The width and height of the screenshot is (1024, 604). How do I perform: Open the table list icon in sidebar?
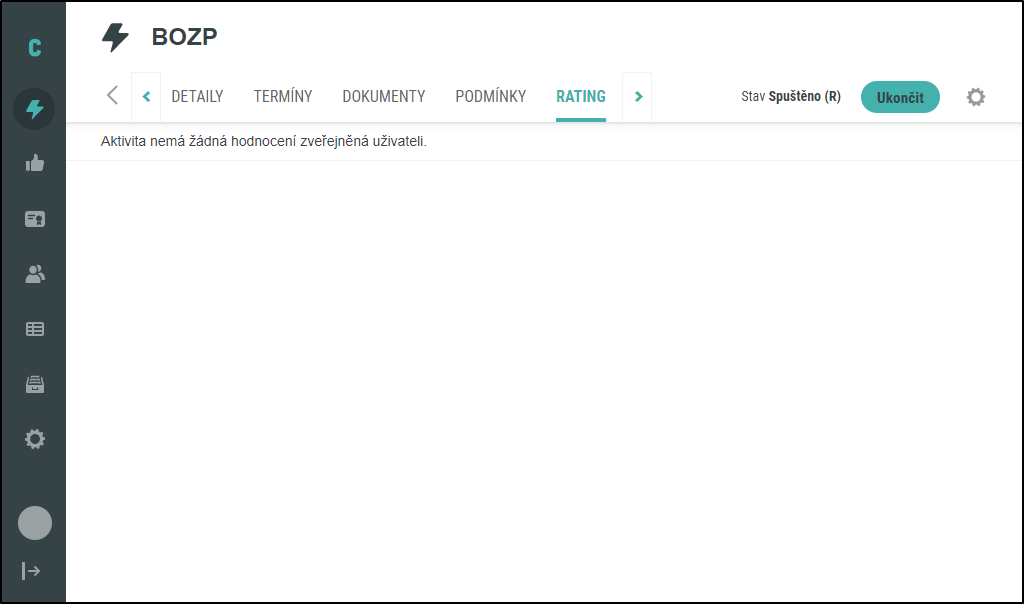(34, 329)
